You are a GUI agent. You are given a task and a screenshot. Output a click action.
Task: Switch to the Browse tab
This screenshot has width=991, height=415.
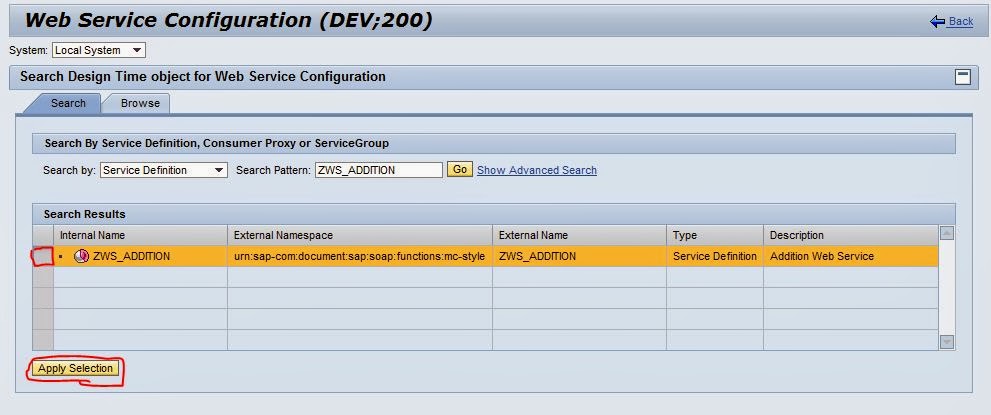[x=140, y=103]
